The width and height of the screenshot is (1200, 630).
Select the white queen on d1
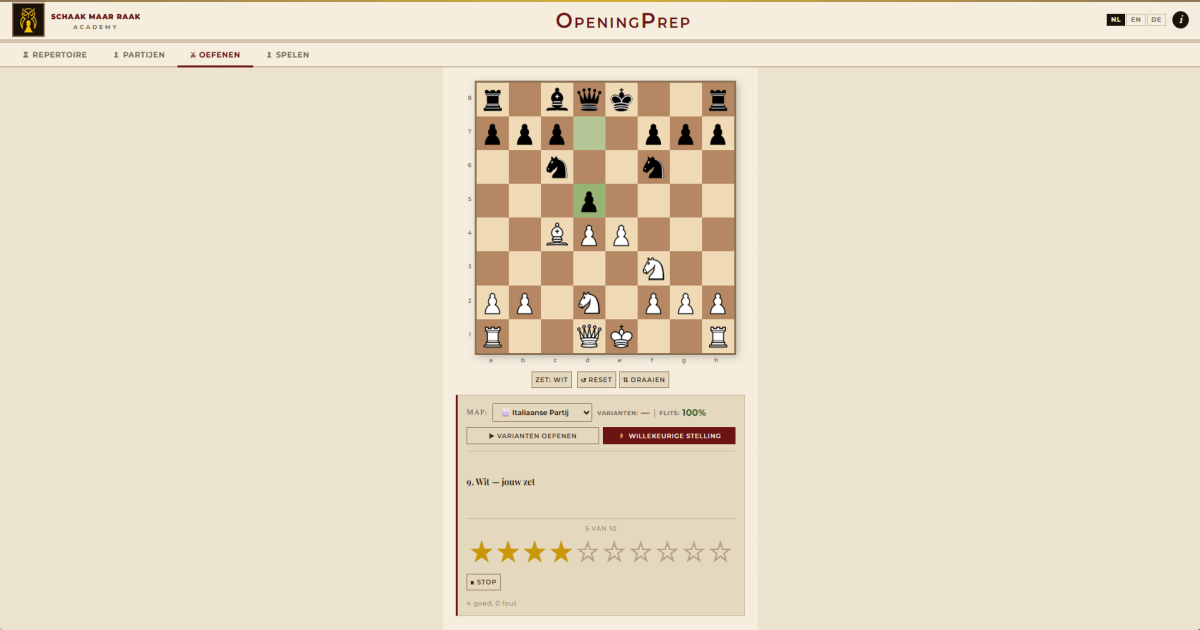click(589, 337)
